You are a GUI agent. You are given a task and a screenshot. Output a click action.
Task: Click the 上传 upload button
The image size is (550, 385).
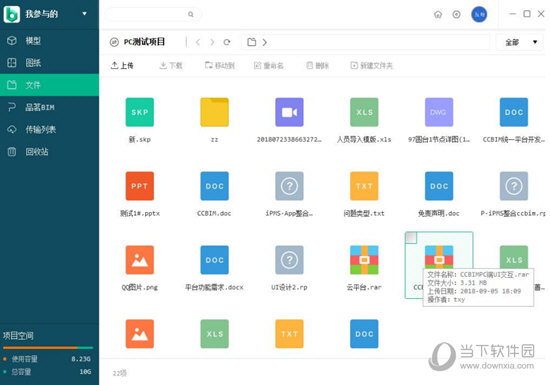[122, 66]
